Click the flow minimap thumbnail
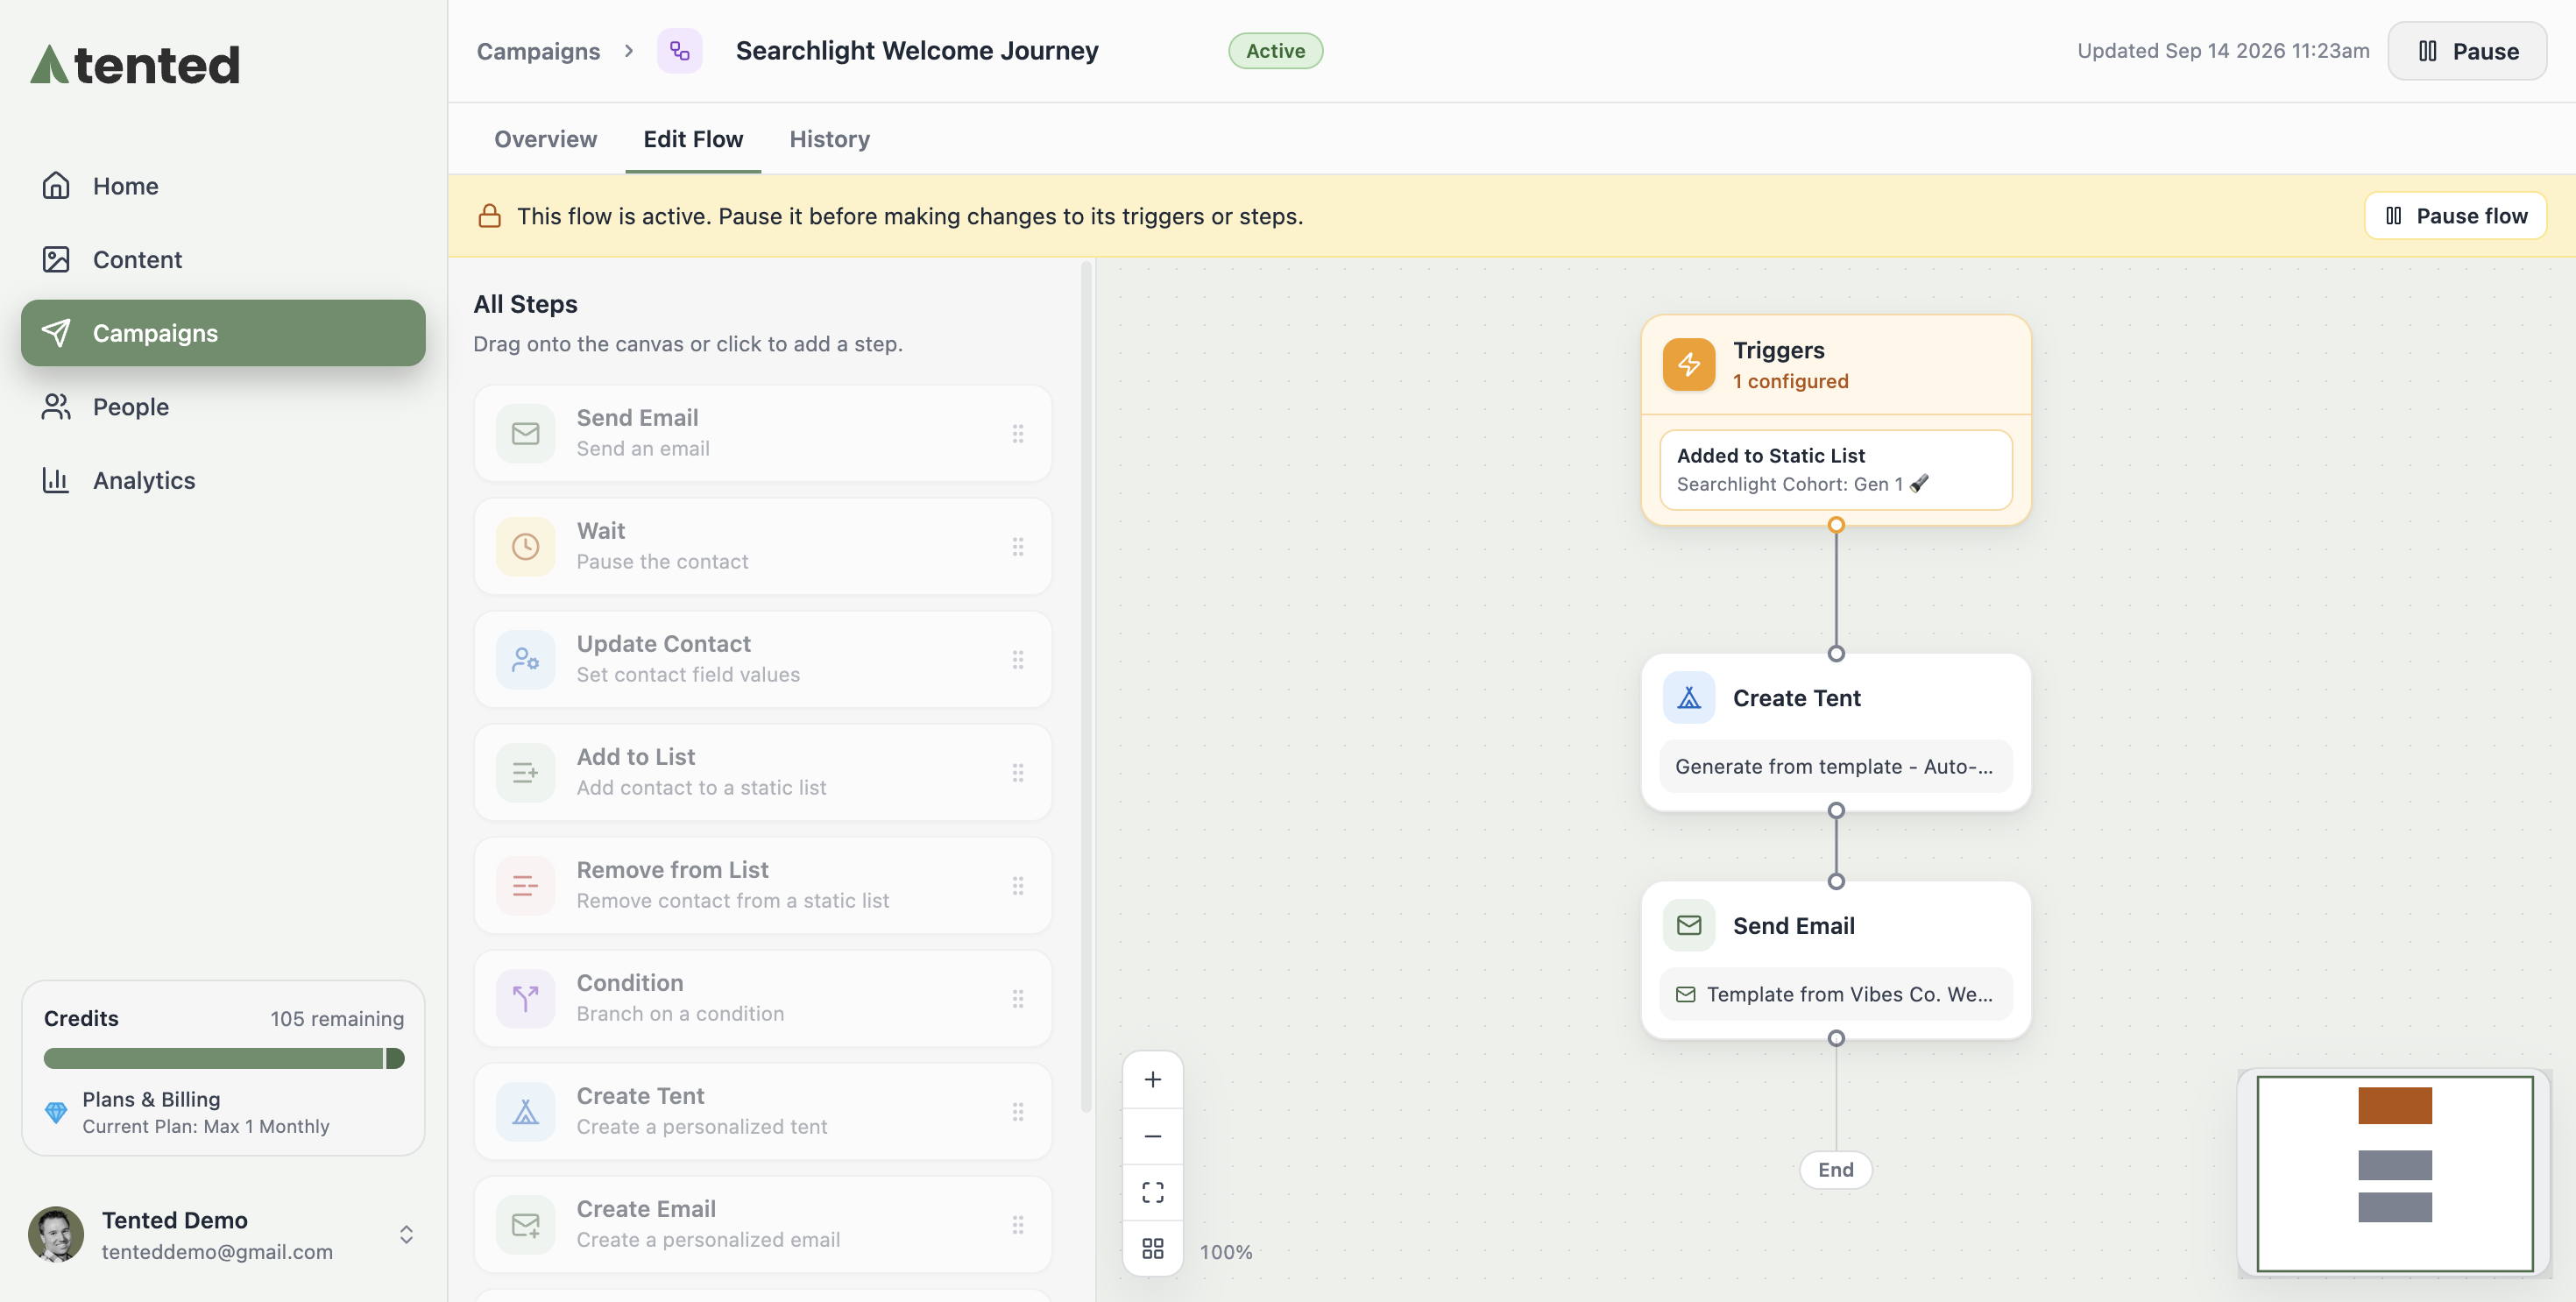This screenshot has width=2576, height=1302. pyautogui.click(x=2394, y=1173)
